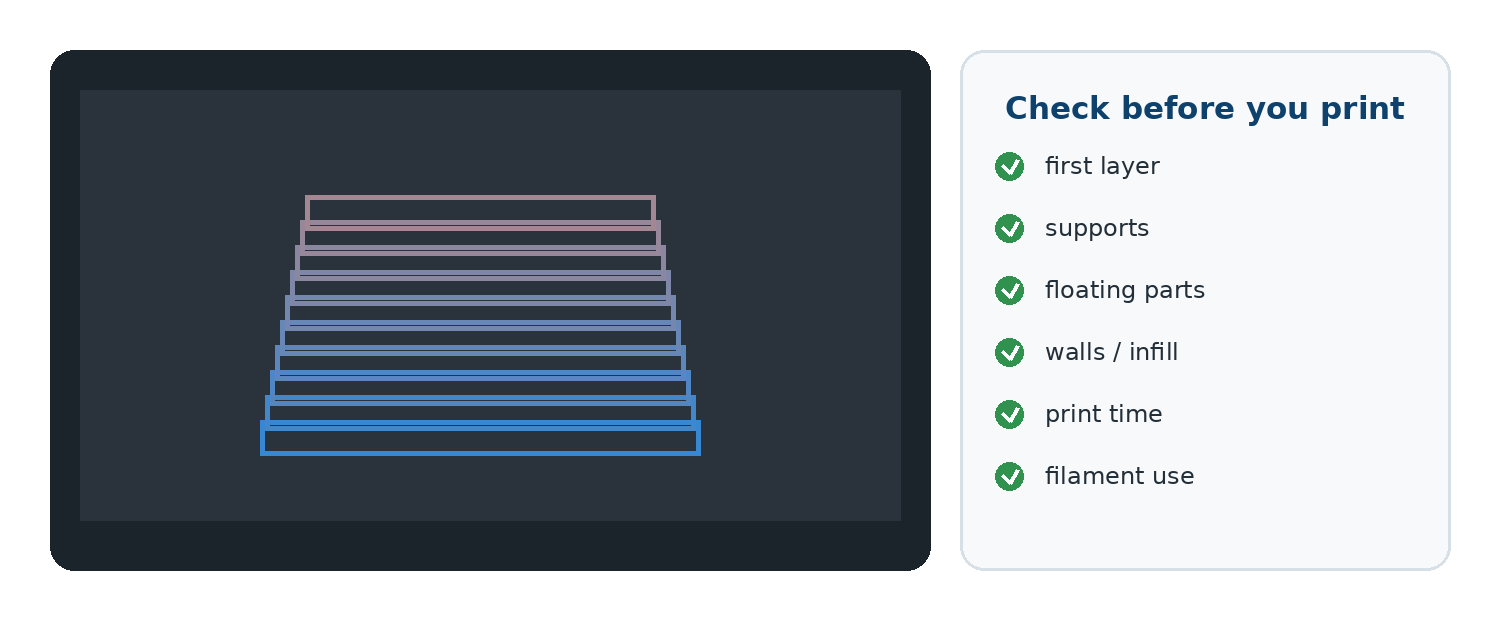1500x620 pixels.
Task: Click the green checkmark beside first layer
Action: [1009, 167]
